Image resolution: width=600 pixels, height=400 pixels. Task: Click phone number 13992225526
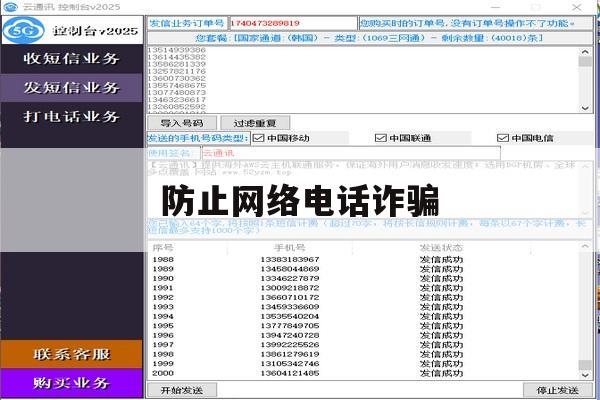point(290,345)
